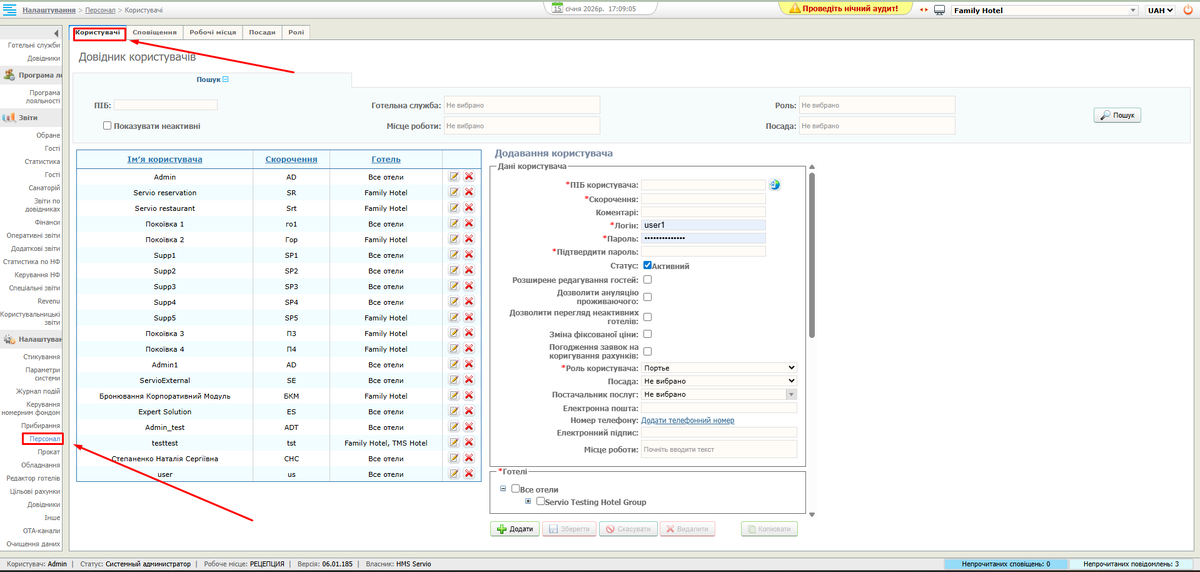Open the UAH currency dropdown
Viewport: 1200px width, 572px height.
point(1161,10)
